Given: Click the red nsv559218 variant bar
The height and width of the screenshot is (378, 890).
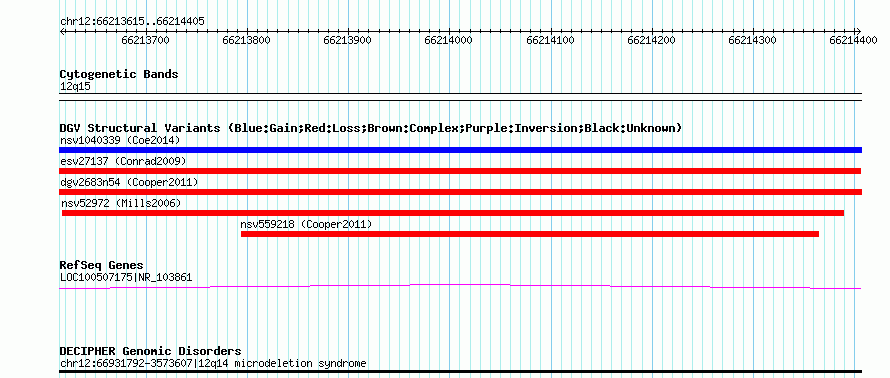Looking at the screenshot, I should [530, 234].
